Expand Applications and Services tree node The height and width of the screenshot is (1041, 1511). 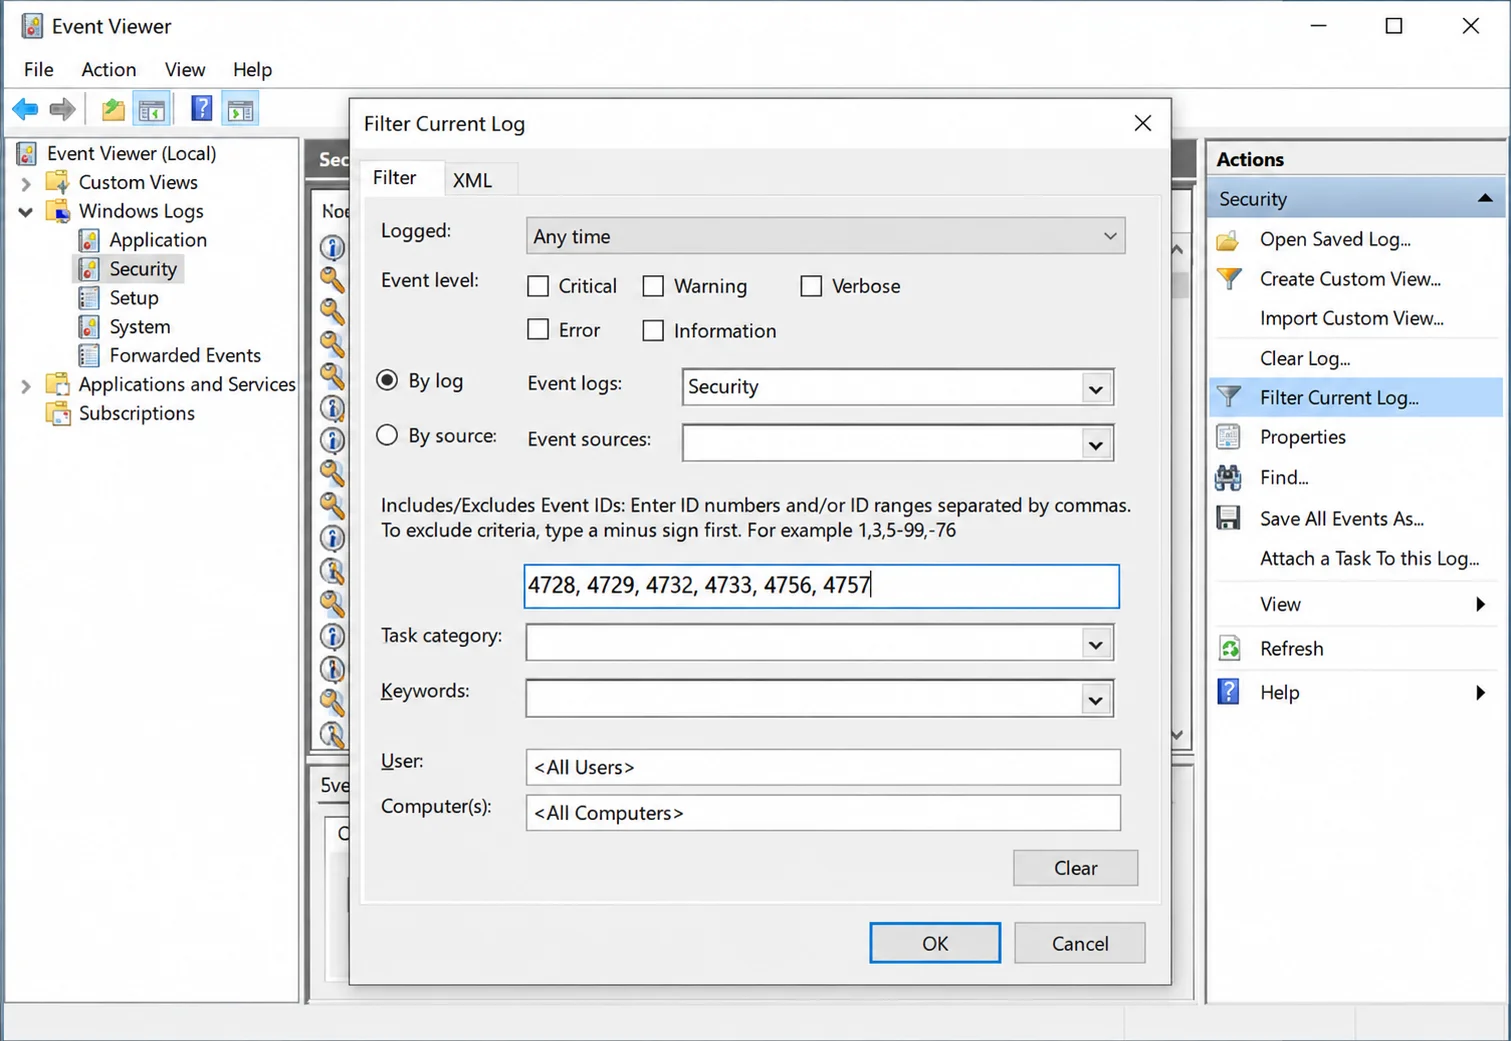[26, 385]
